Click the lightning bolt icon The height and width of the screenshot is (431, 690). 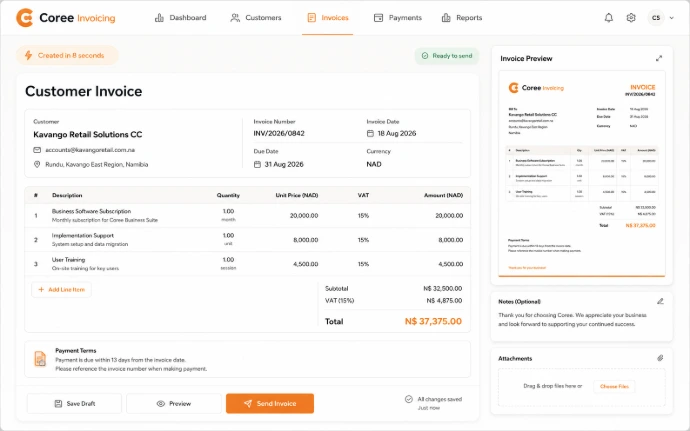(x=29, y=55)
